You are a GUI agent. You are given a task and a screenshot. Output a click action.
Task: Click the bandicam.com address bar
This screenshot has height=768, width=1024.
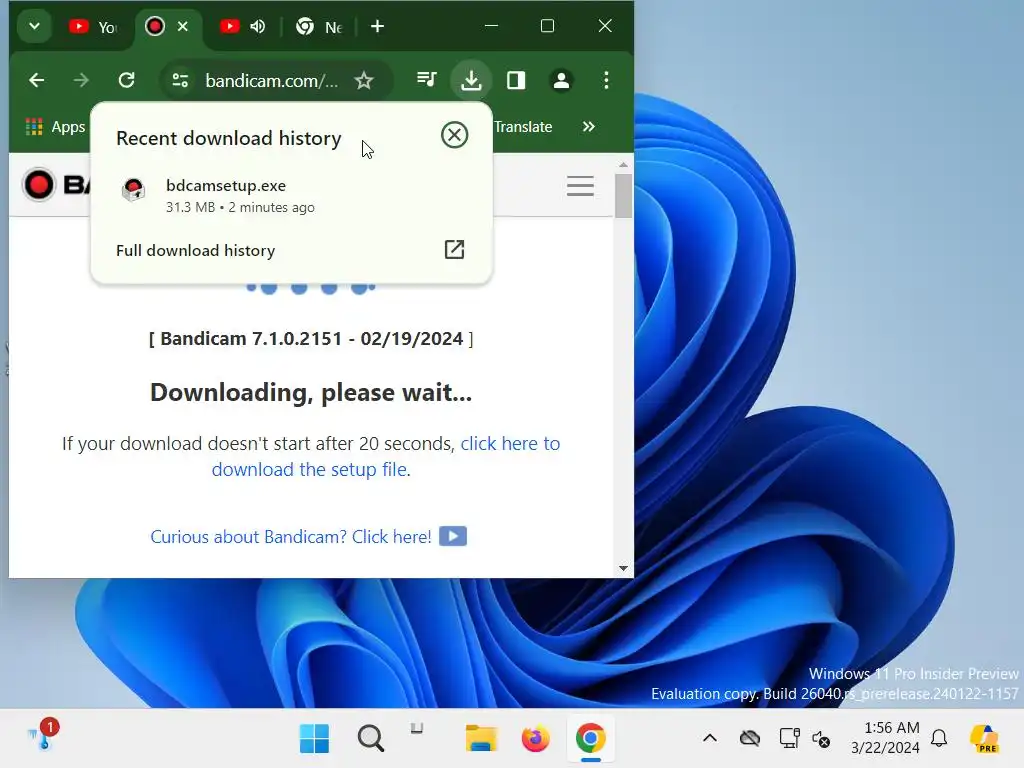click(x=272, y=80)
